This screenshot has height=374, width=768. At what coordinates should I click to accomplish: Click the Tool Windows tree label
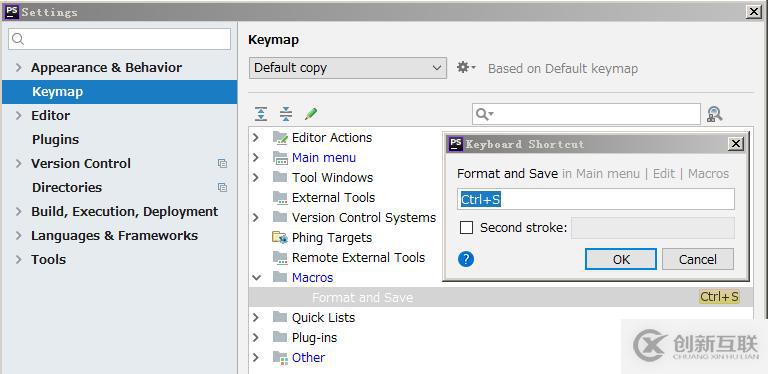[332, 177]
